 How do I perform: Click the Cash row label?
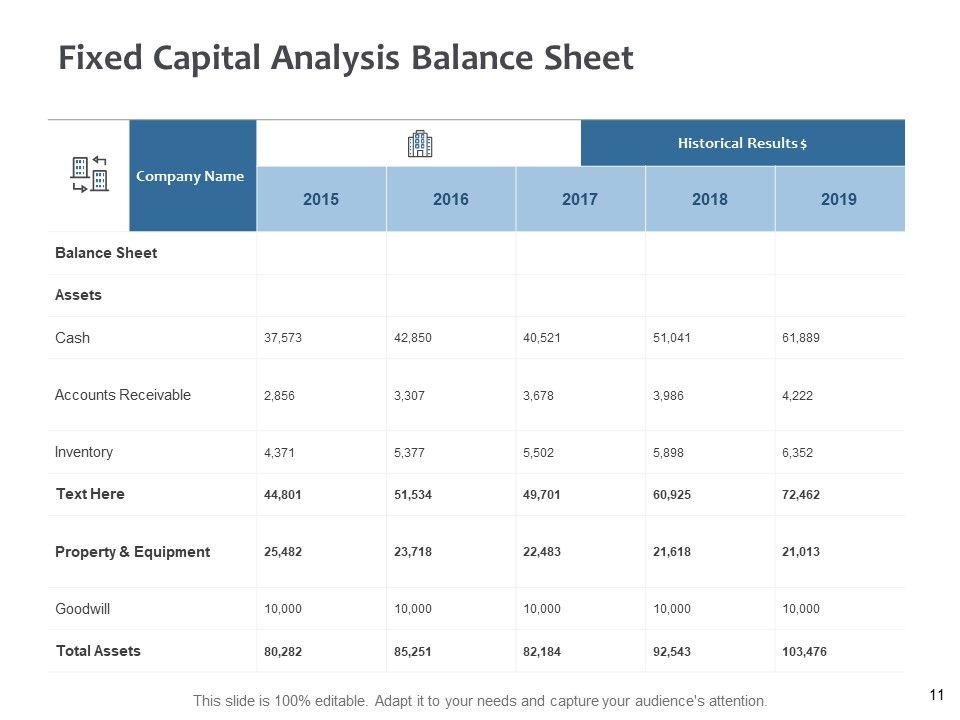(x=73, y=338)
